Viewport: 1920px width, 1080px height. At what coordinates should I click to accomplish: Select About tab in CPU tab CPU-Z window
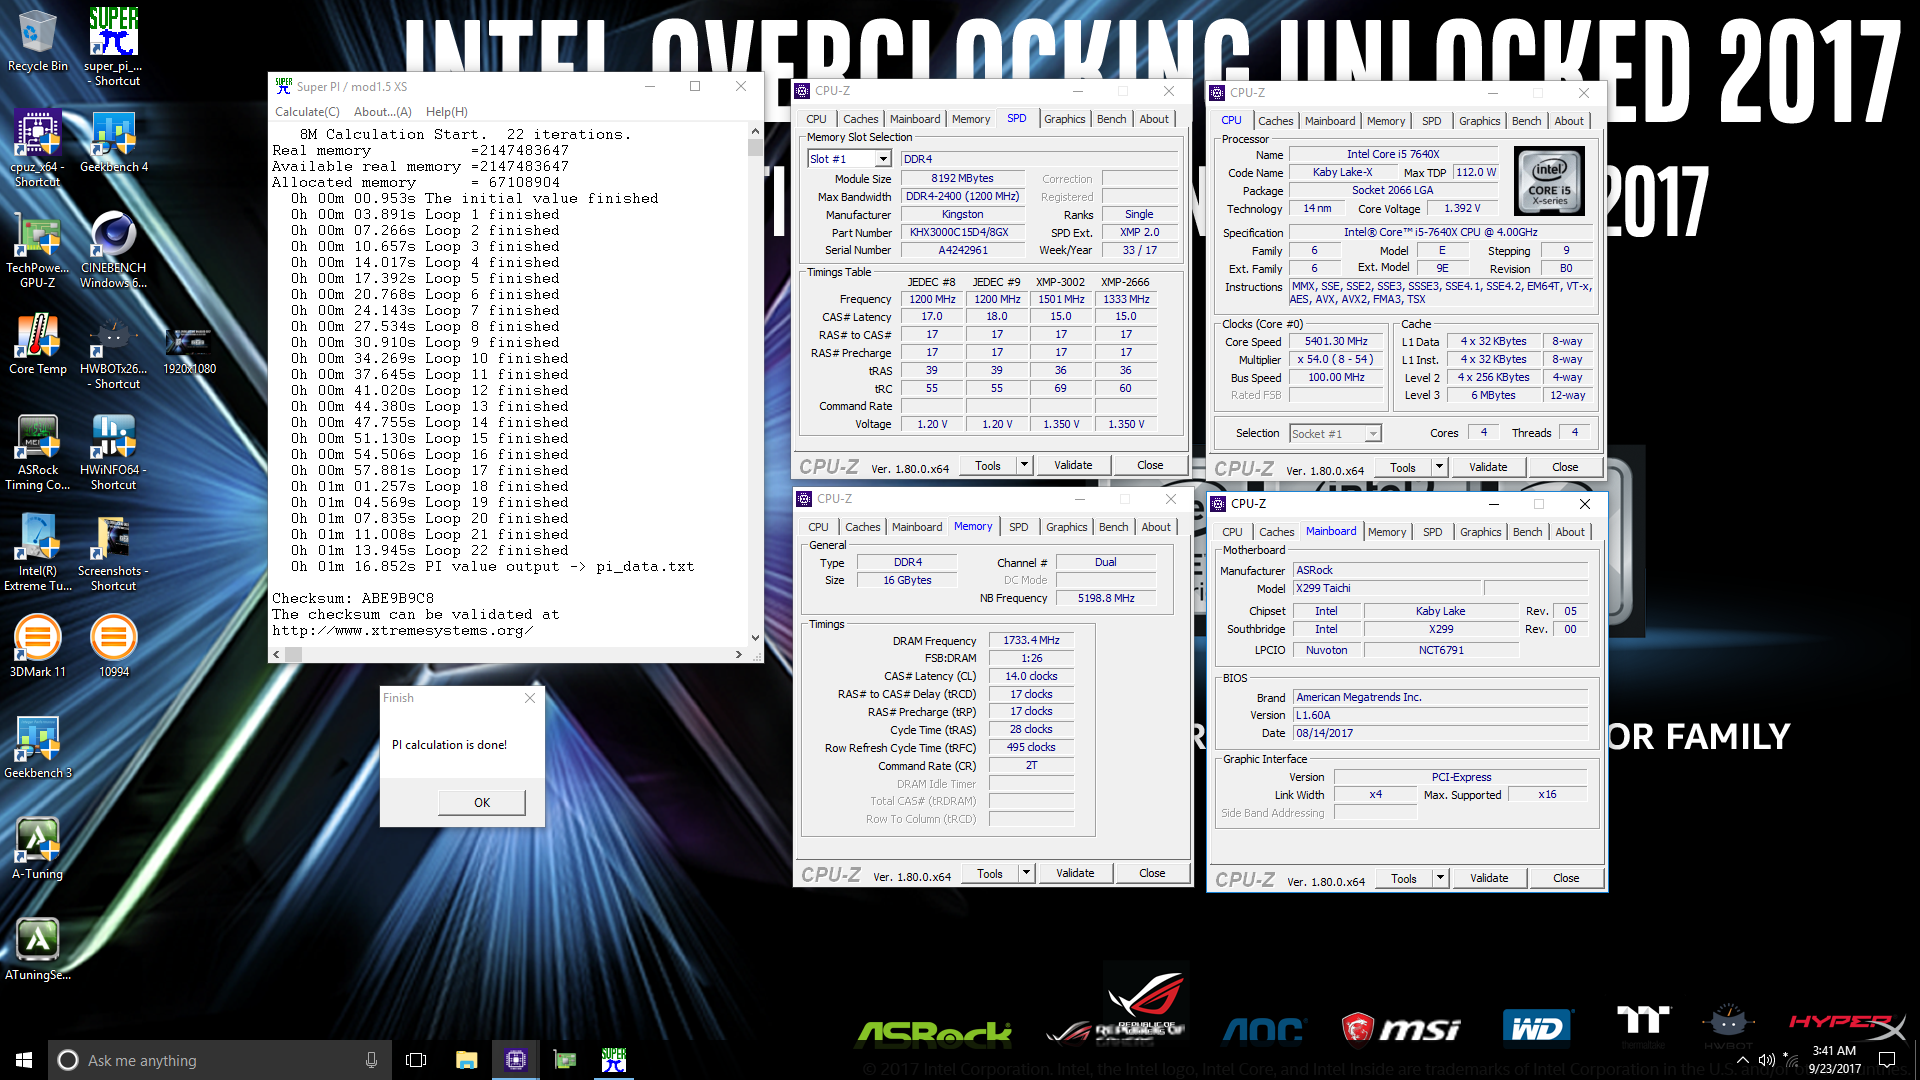[1568, 121]
